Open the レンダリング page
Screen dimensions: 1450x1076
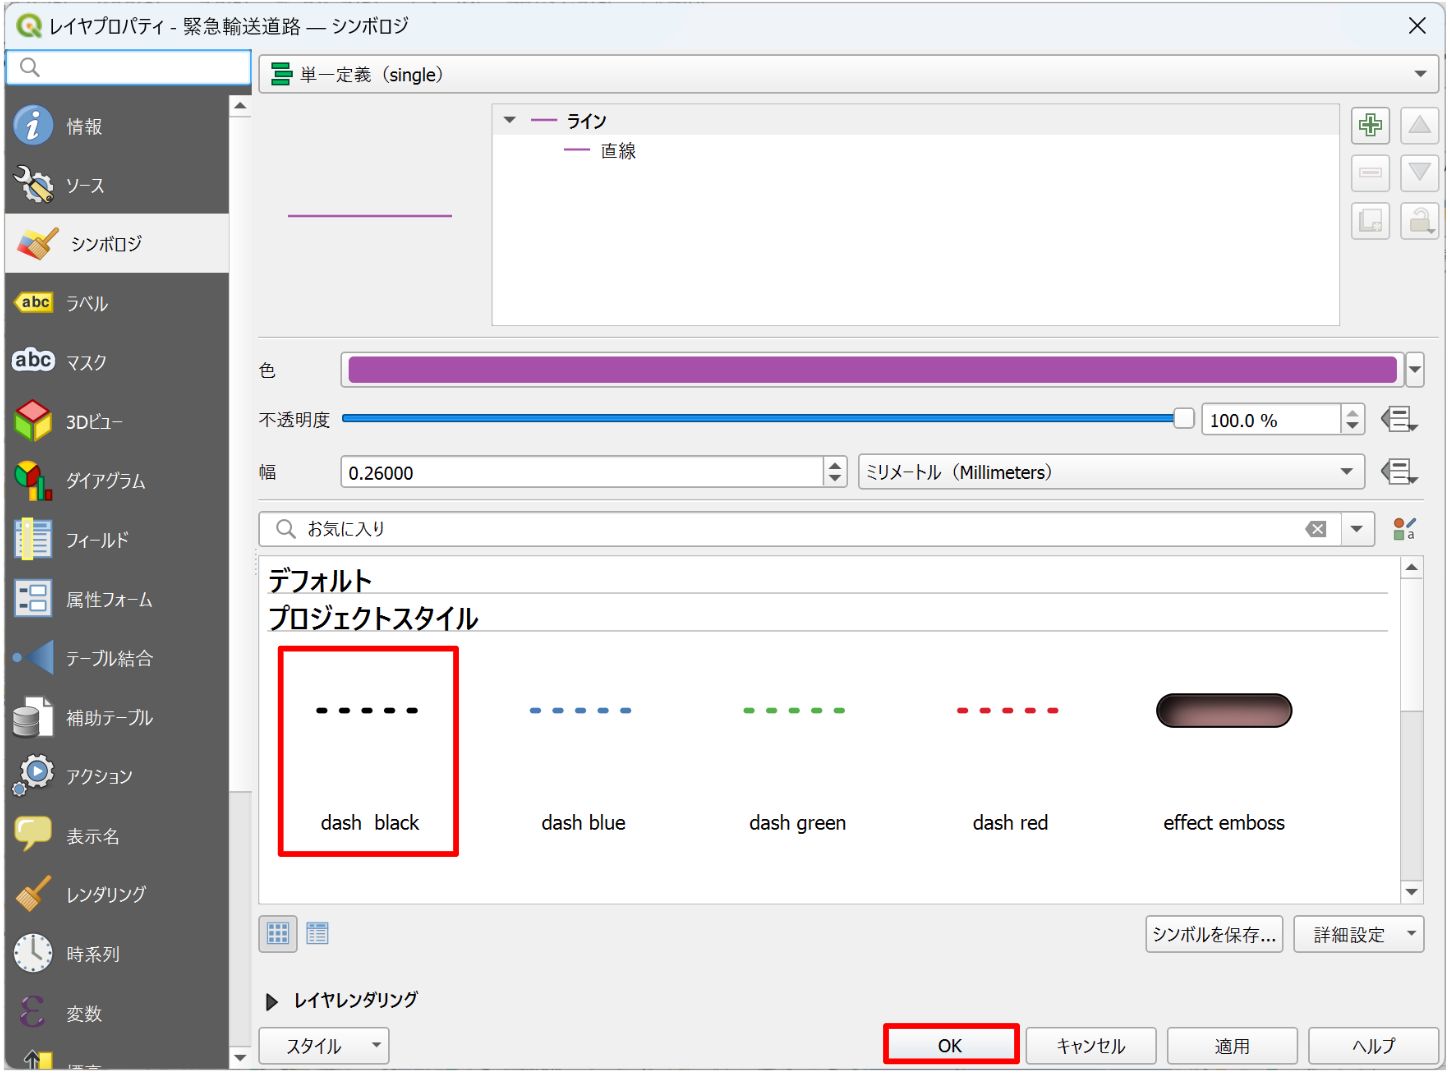pyautogui.click(x=117, y=894)
